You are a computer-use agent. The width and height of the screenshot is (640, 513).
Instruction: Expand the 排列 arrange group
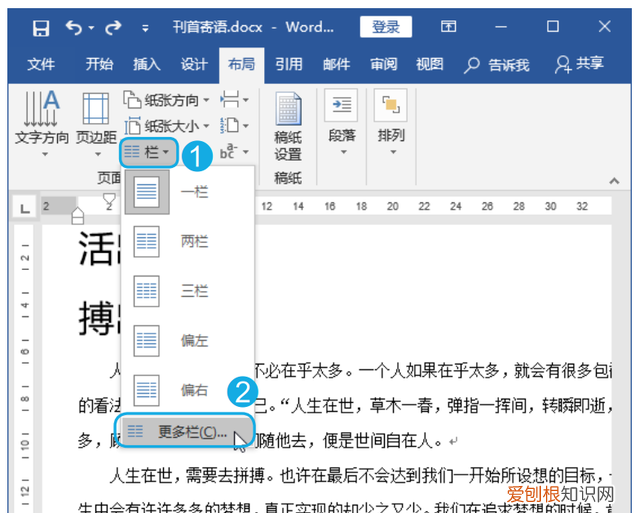(x=391, y=122)
